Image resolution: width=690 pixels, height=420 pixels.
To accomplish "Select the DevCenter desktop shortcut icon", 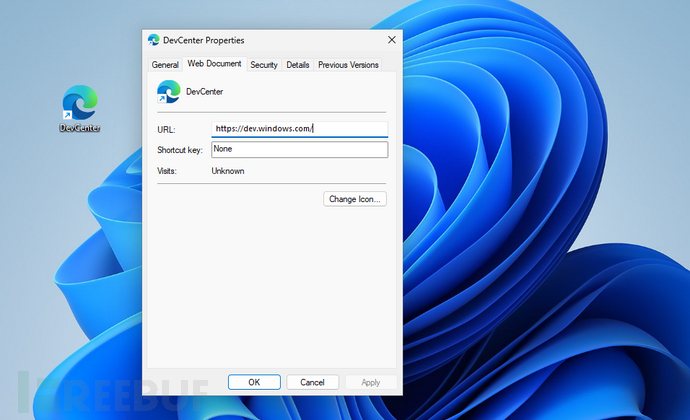I will point(80,103).
